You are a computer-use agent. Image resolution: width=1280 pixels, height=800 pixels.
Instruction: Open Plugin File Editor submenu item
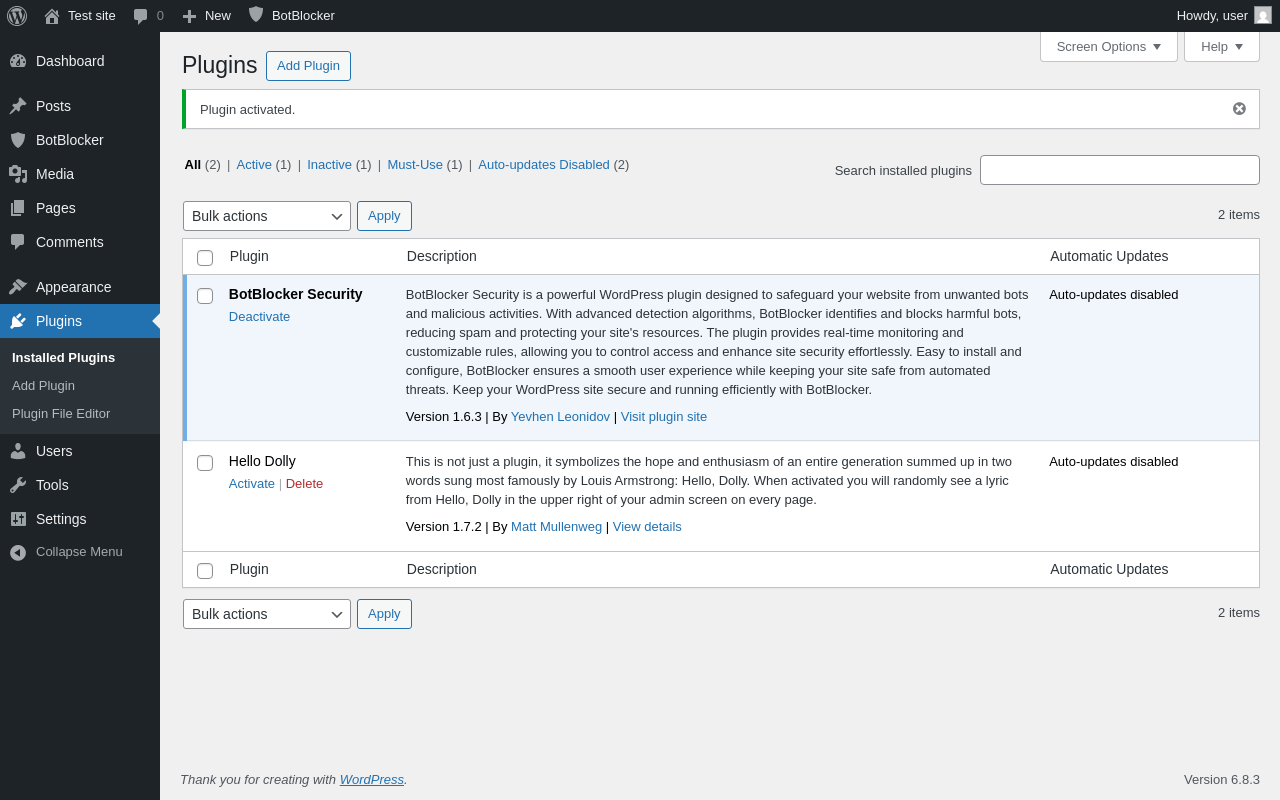61,414
